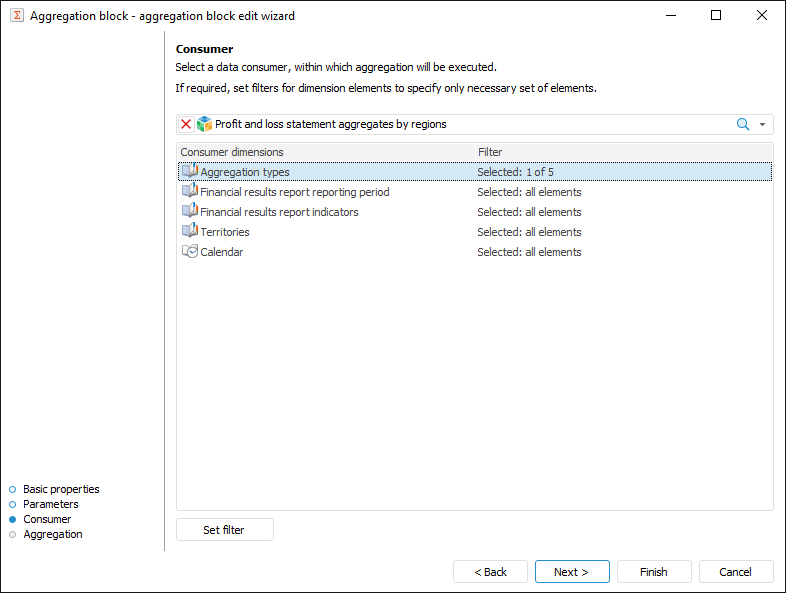Viewport: 786px width, 593px height.
Task: Click the Consumer dimensions column header
Action: pos(232,152)
